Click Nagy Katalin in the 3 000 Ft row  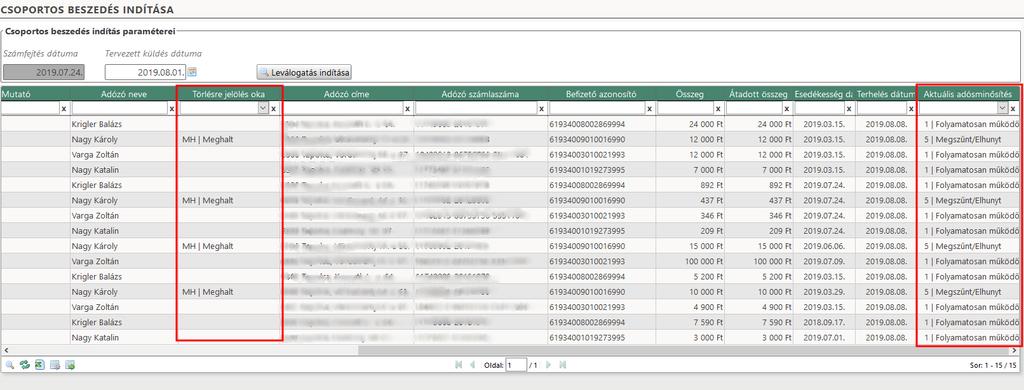95,338
